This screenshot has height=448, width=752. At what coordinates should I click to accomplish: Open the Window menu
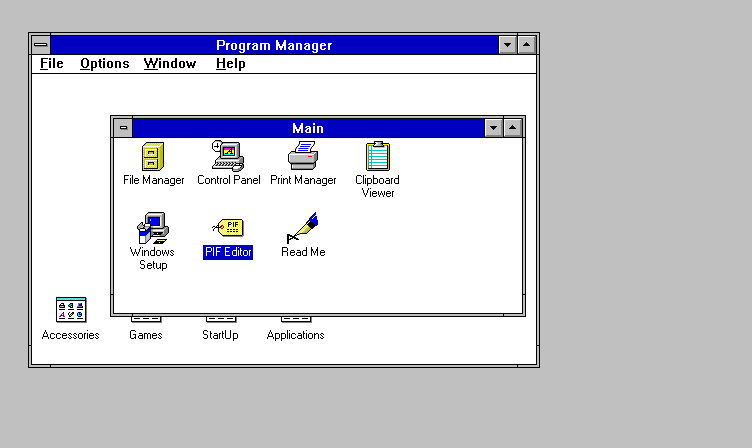click(170, 64)
